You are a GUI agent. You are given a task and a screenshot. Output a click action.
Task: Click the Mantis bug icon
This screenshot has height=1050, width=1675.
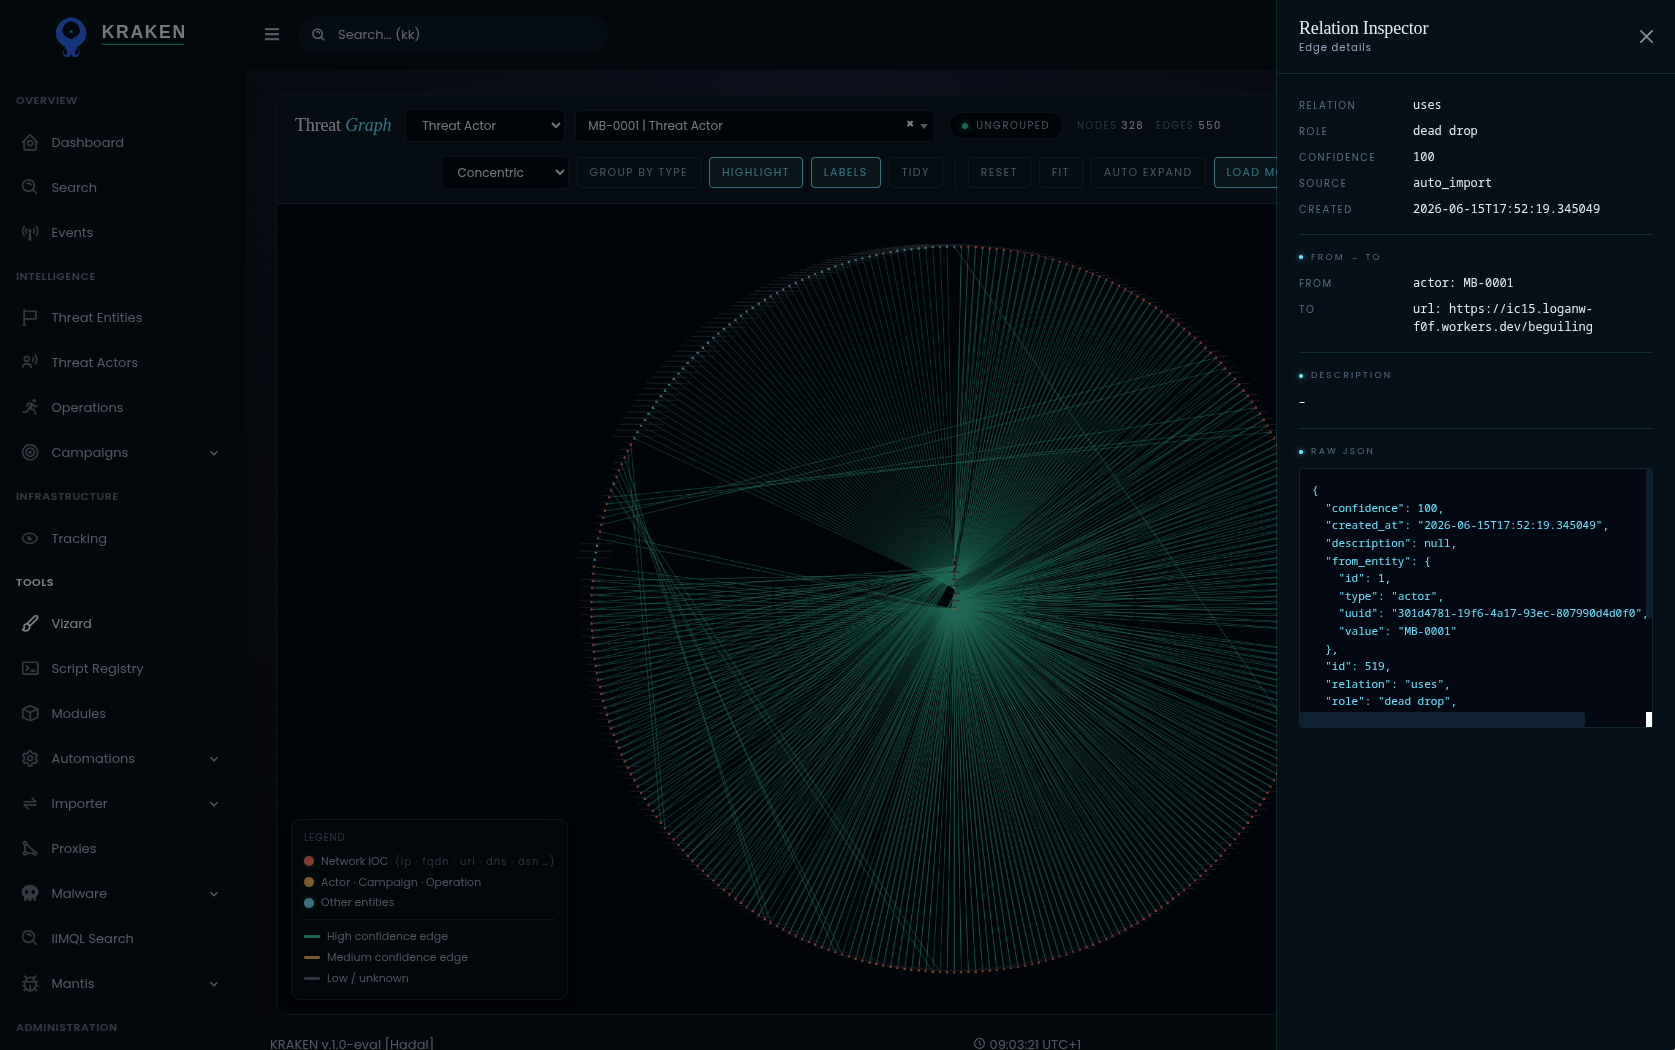(x=30, y=983)
